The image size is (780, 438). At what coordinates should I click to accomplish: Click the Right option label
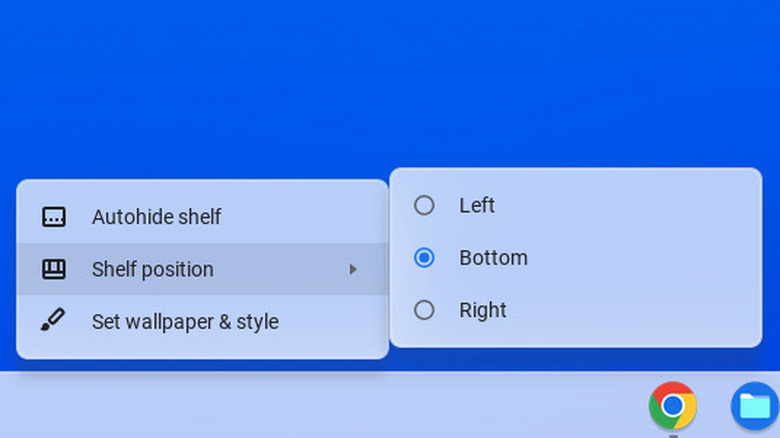click(483, 310)
